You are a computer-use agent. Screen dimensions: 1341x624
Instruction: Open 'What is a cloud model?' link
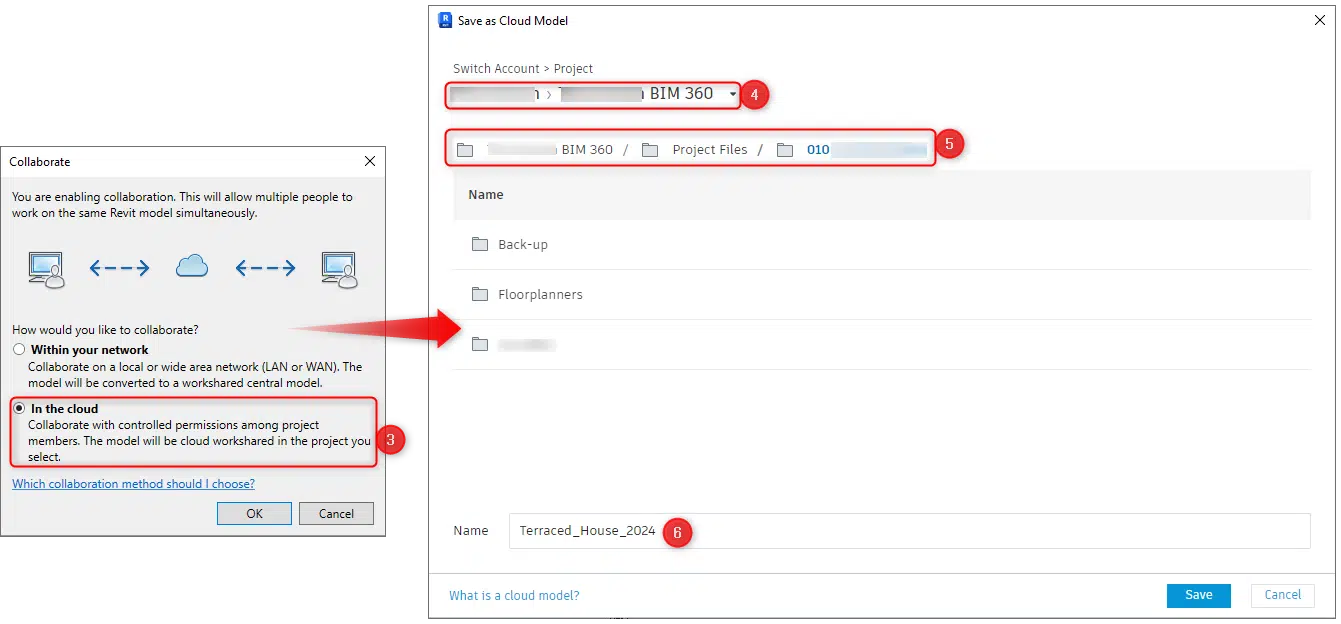click(514, 596)
